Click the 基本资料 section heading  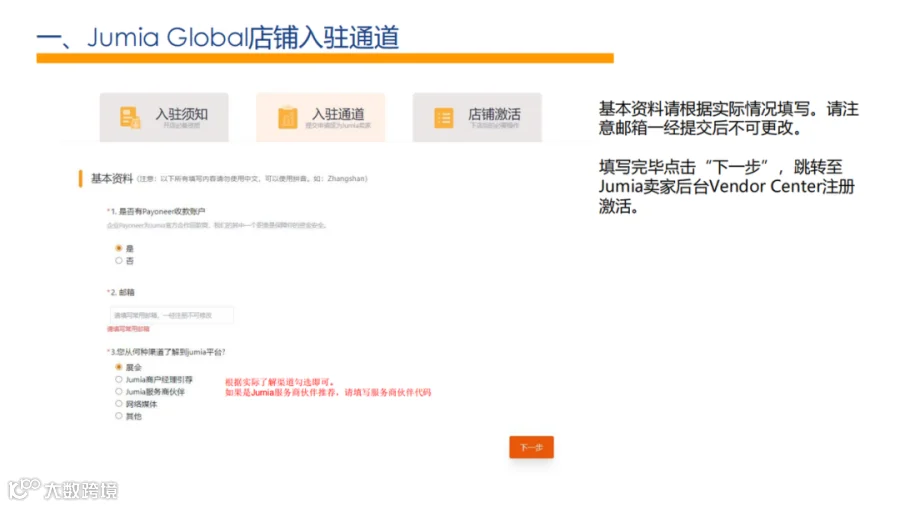point(112,179)
